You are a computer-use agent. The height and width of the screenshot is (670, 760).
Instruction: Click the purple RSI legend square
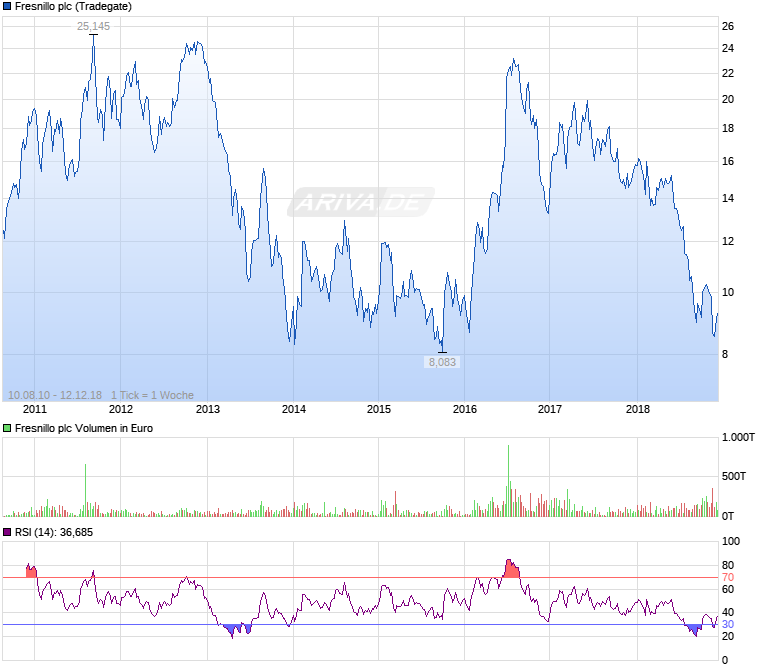(7, 532)
